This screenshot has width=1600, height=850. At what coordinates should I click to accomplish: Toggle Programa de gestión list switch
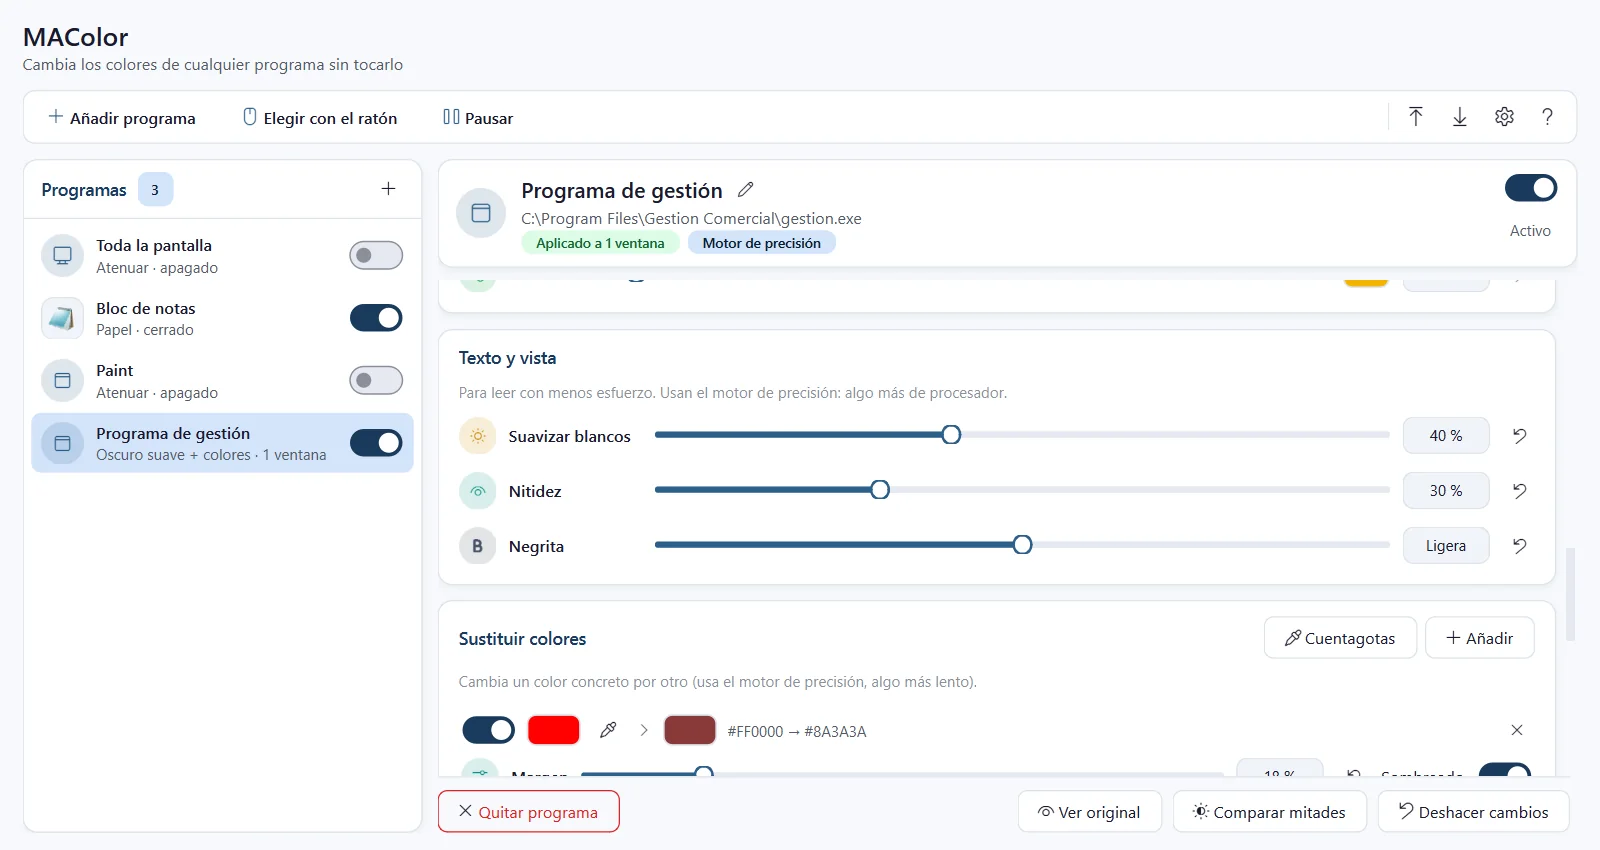tap(376, 443)
